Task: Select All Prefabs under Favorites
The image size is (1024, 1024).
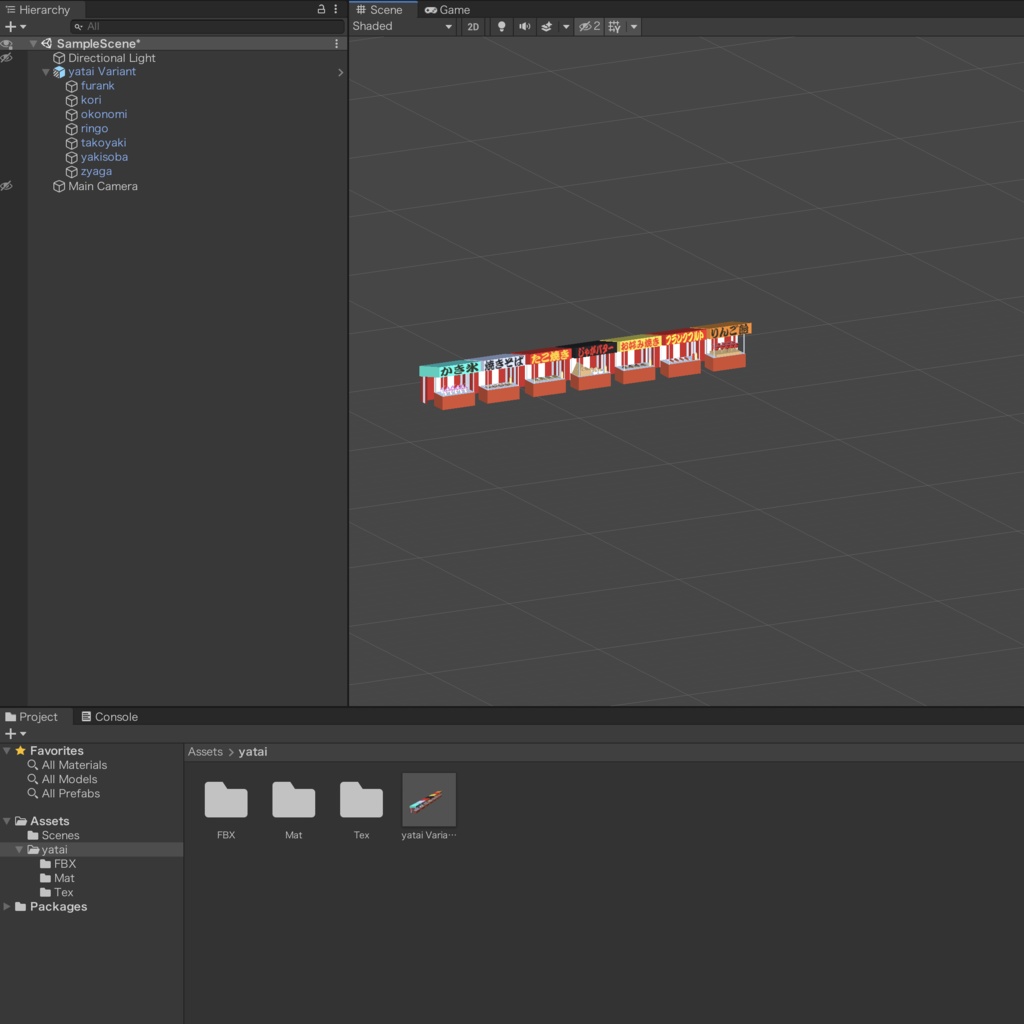Action: (70, 794)
